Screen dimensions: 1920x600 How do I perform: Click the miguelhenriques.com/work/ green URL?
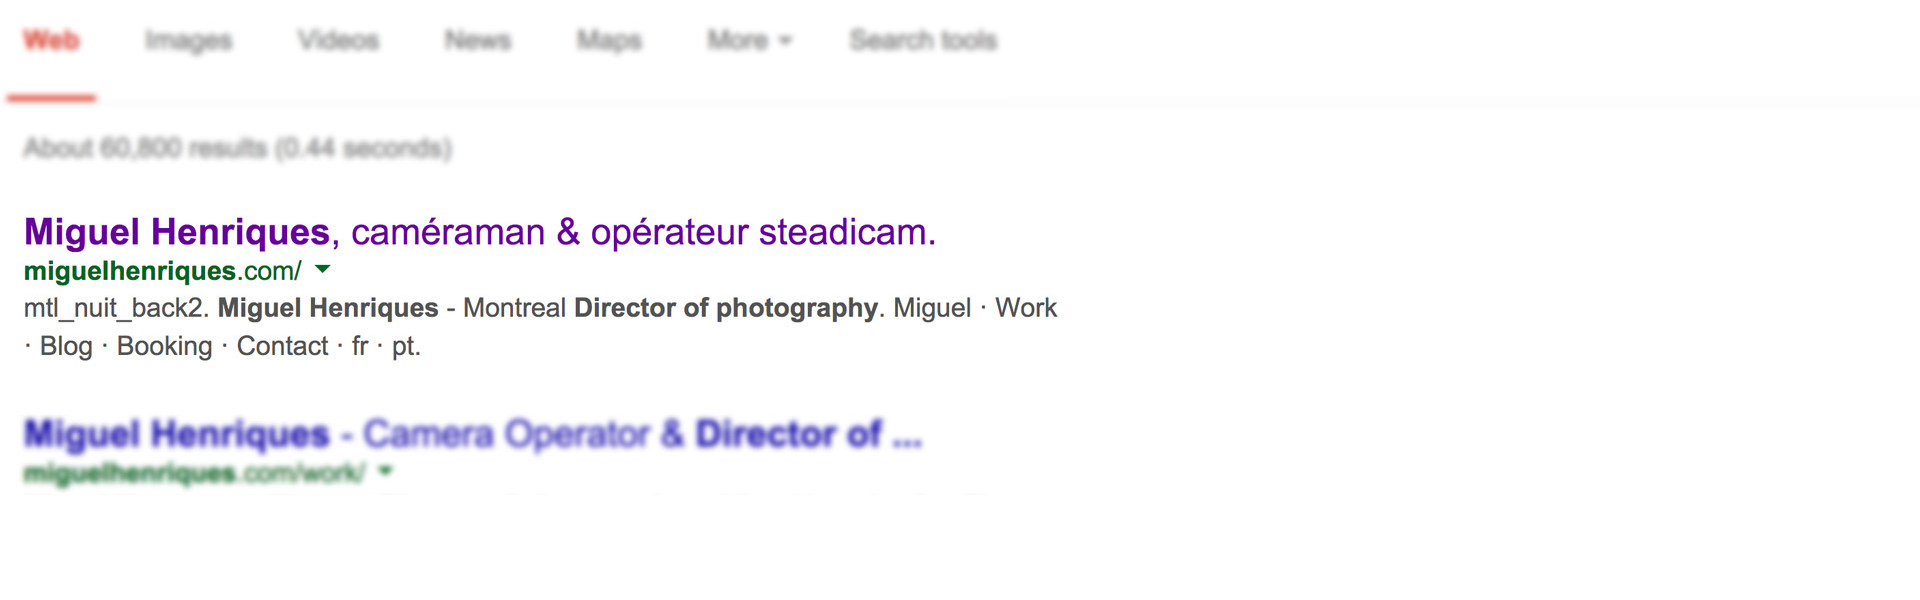195,472
